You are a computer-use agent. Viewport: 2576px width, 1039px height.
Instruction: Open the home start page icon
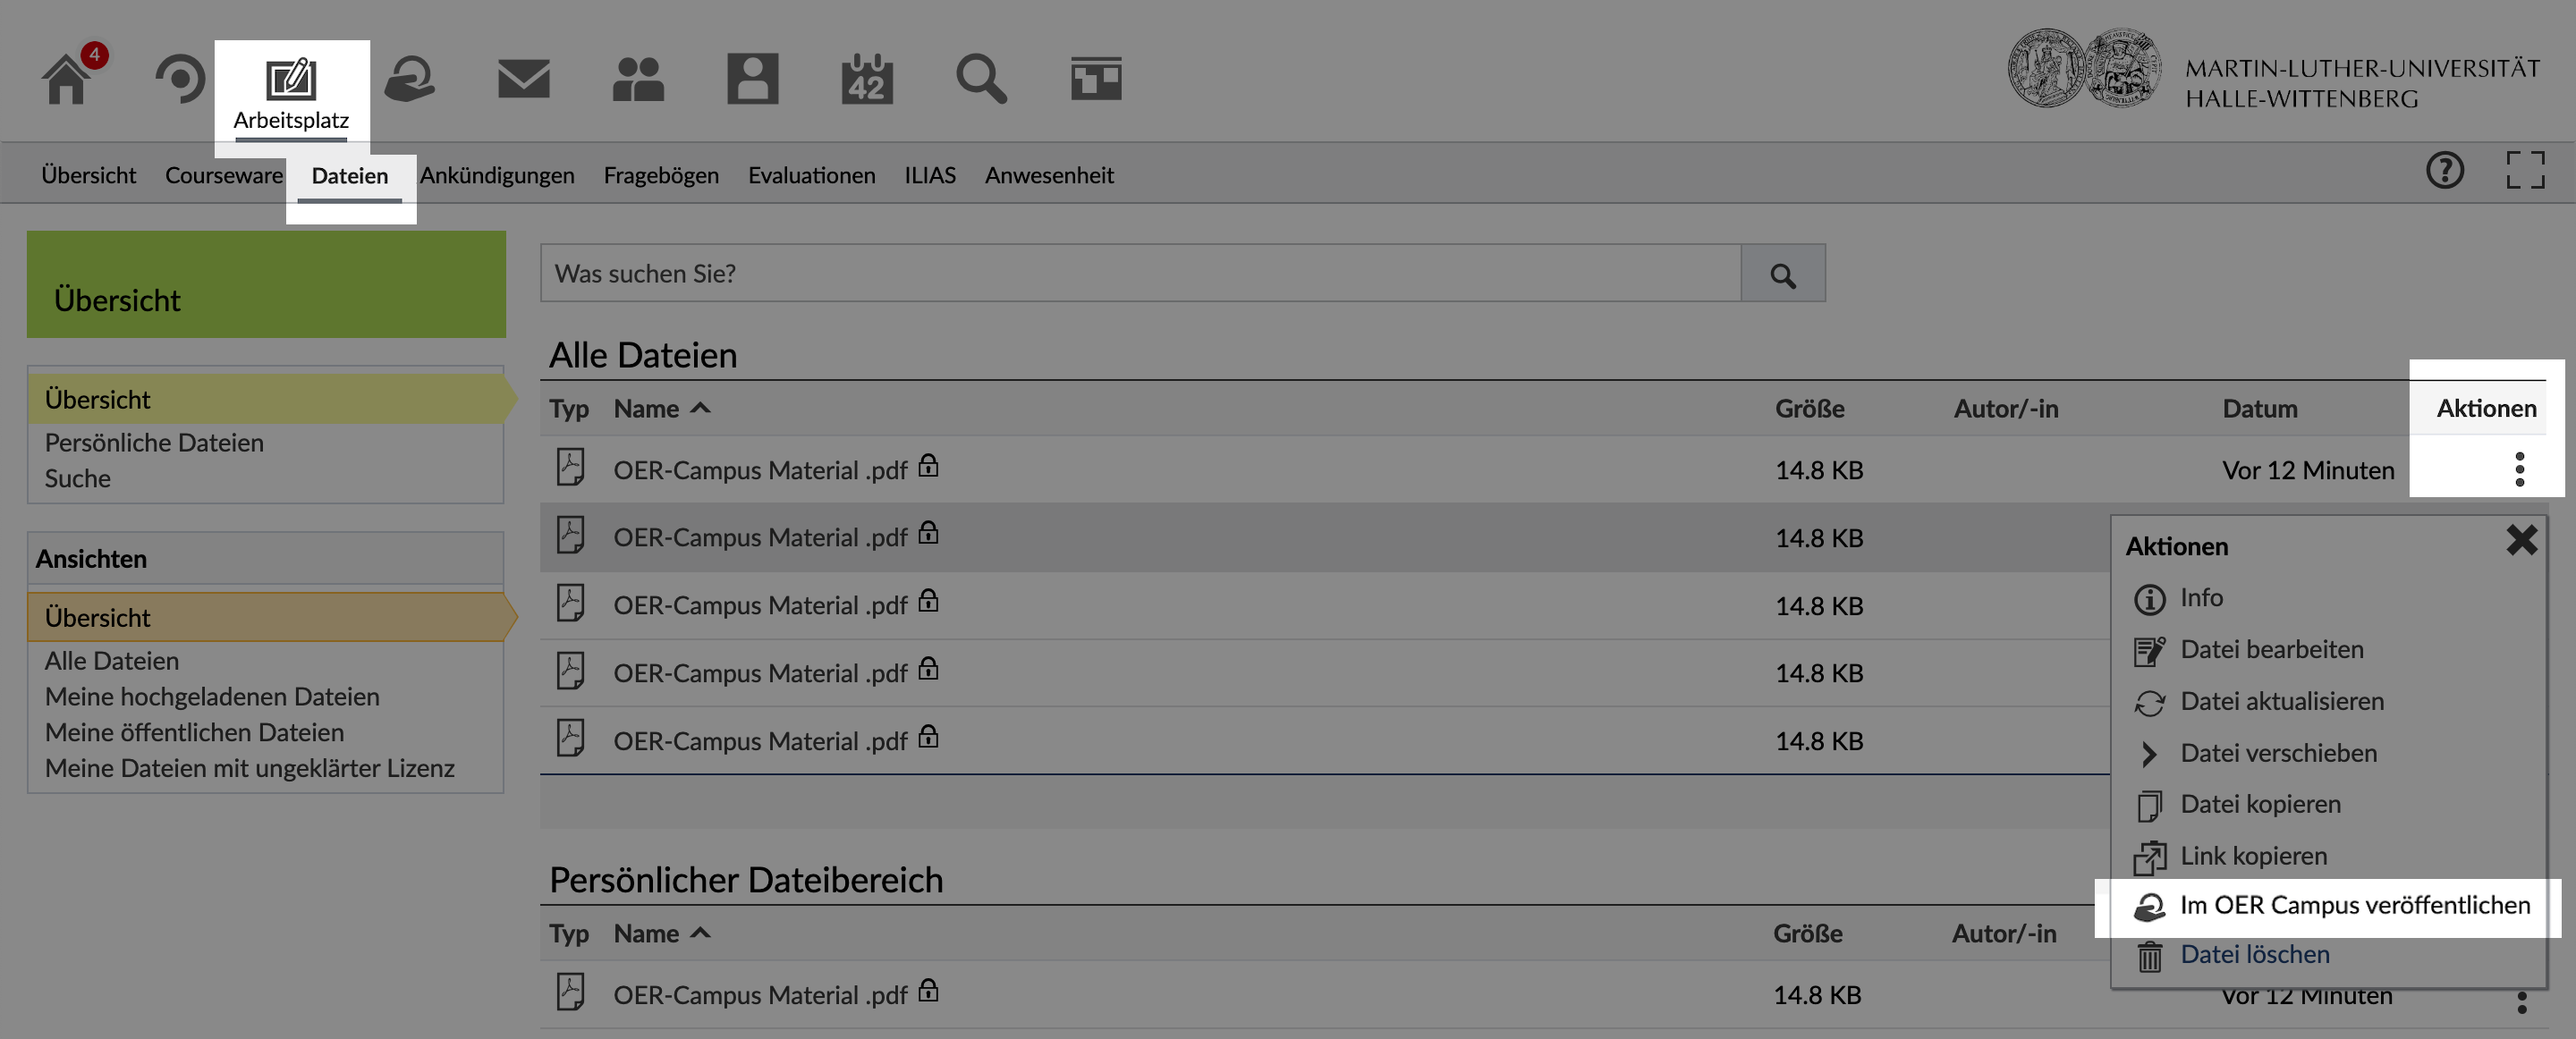66,80
